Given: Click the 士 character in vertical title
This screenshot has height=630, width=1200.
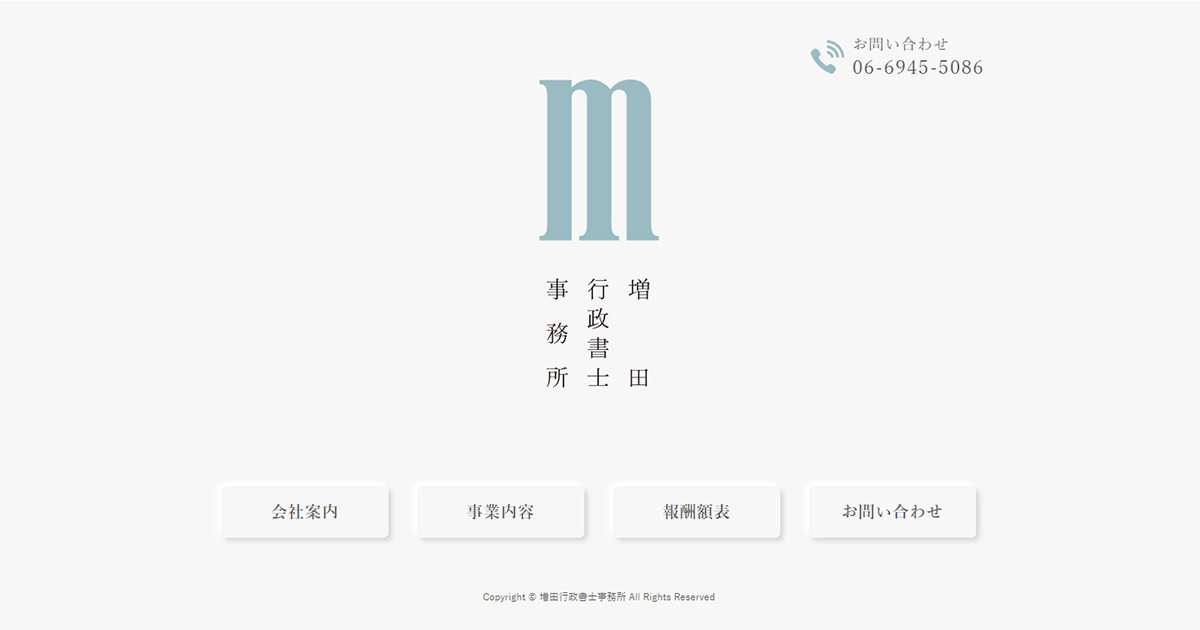Looking at the screenshot, I should (598, 378).
